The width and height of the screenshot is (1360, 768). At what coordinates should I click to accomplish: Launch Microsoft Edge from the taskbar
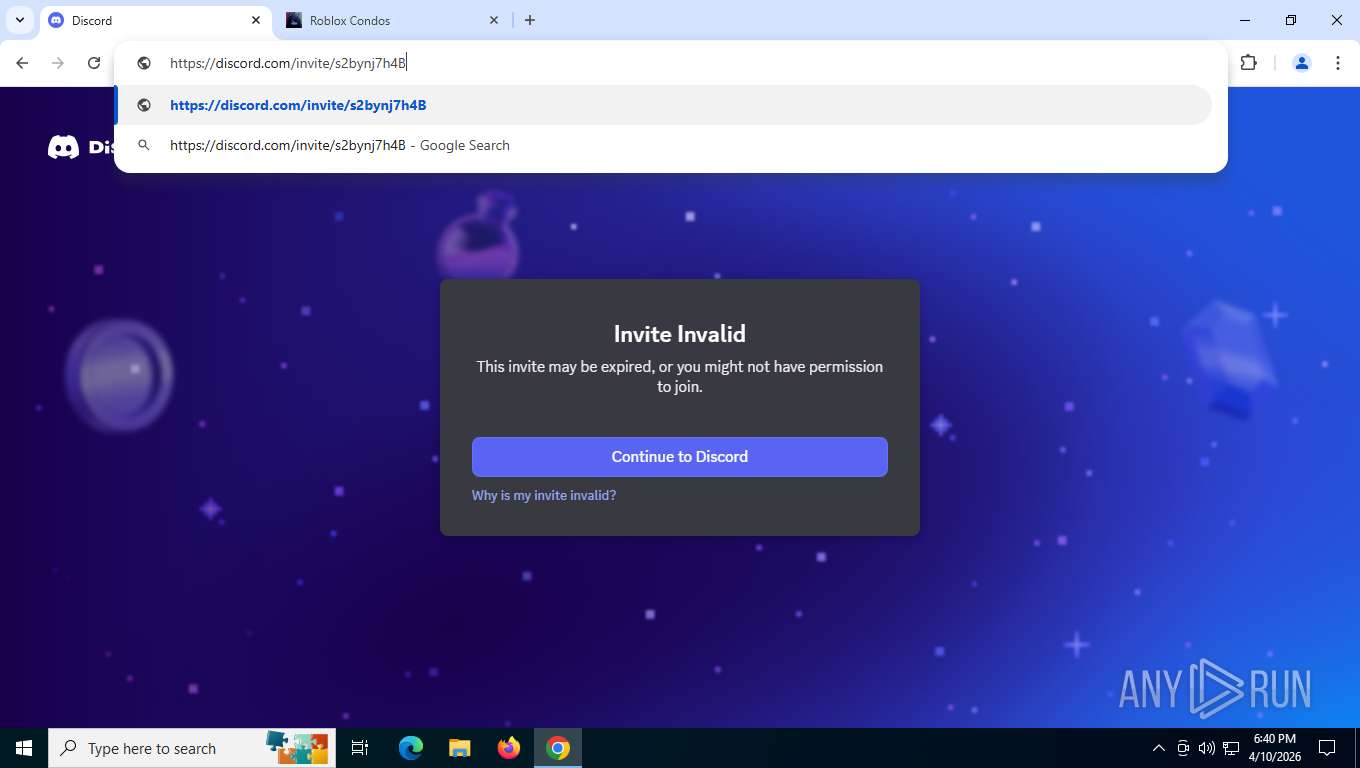click(x=411, y=748)
